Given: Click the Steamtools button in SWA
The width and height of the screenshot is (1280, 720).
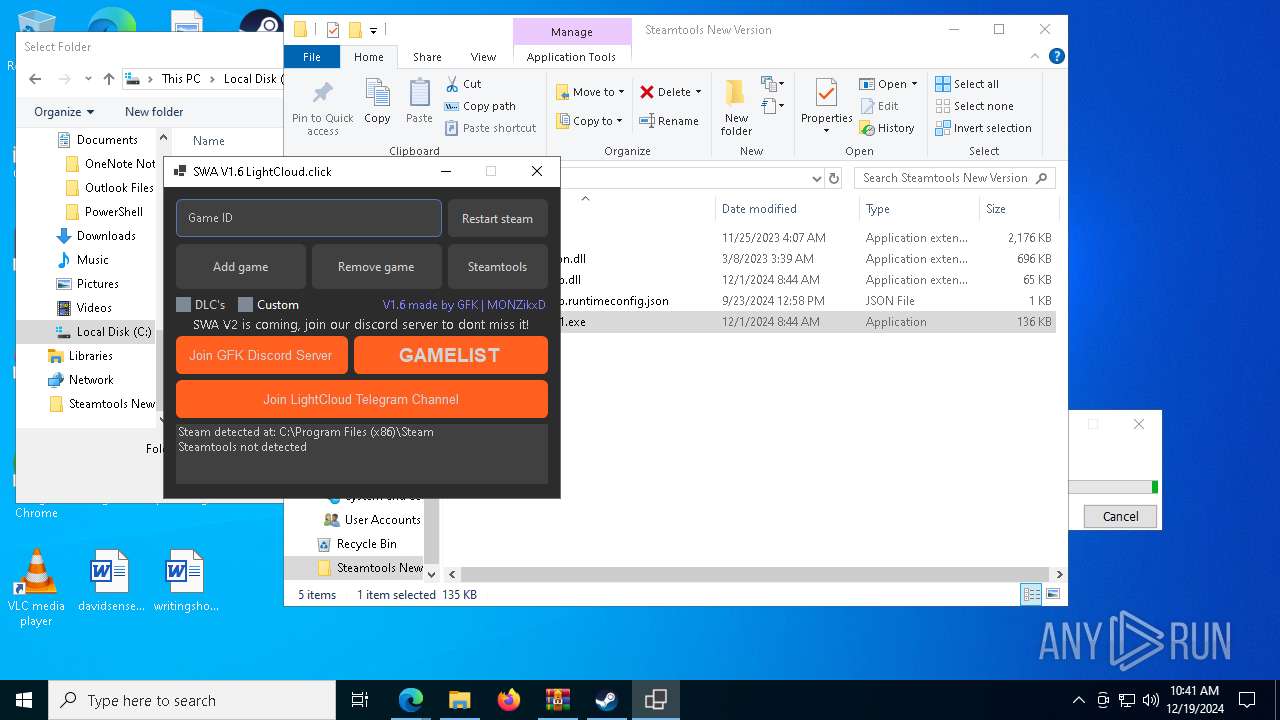Looking at the screenshot, I should tap(497, 267).
